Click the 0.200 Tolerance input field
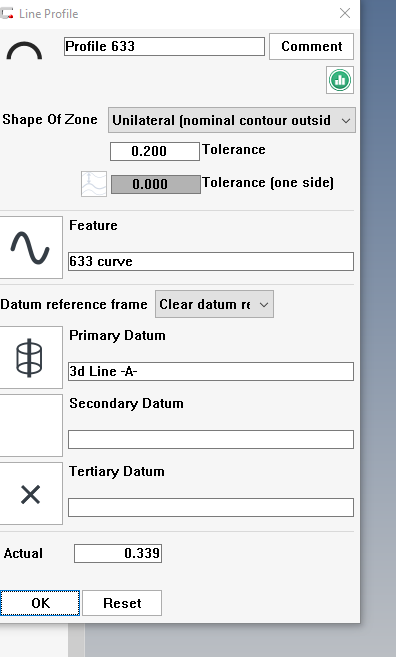The image size is (396, 657). point(155,151)
